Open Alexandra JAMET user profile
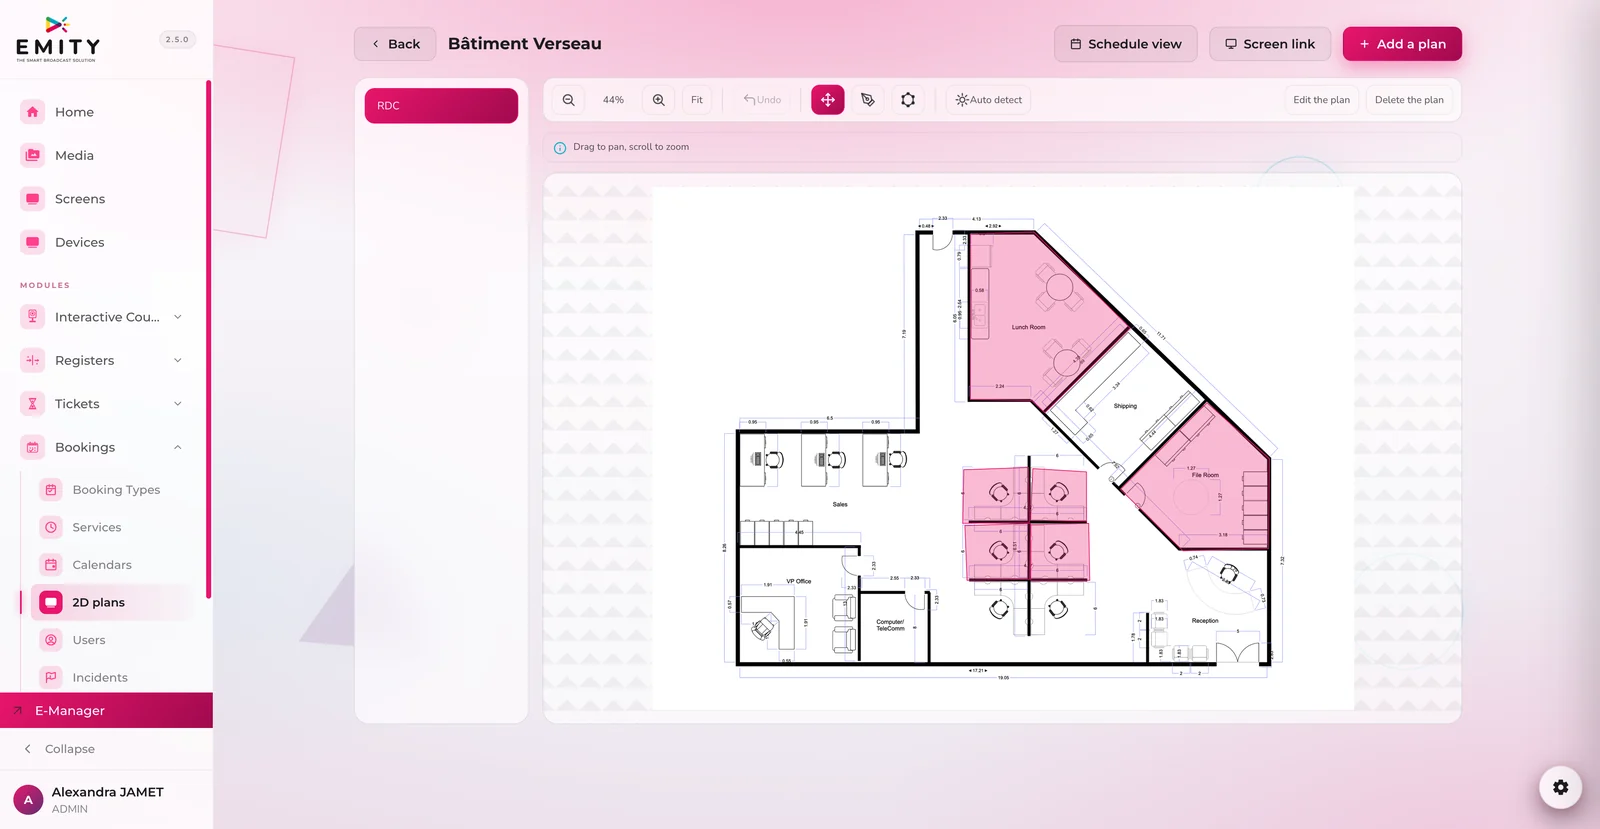 [106, 800]
